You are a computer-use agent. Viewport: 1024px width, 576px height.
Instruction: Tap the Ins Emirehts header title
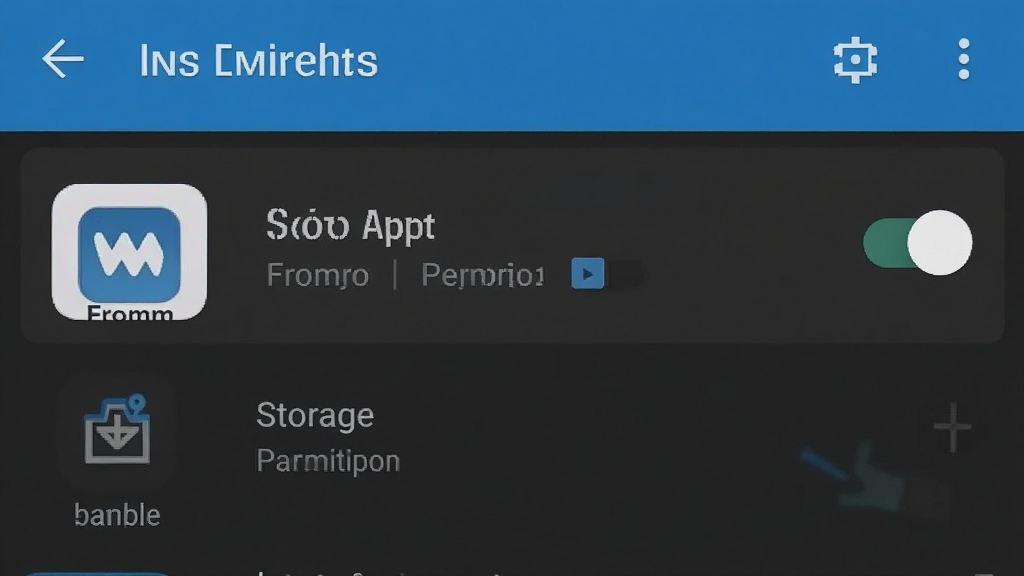(x=259, y=61)
